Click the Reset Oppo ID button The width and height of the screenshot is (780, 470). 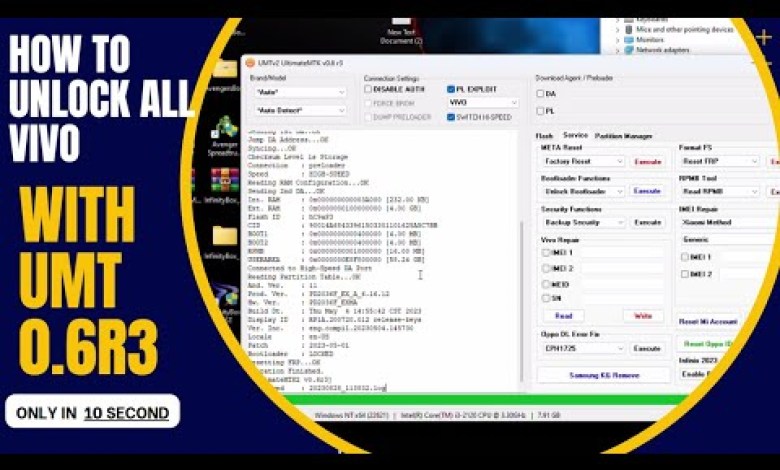tap(706, 344)
